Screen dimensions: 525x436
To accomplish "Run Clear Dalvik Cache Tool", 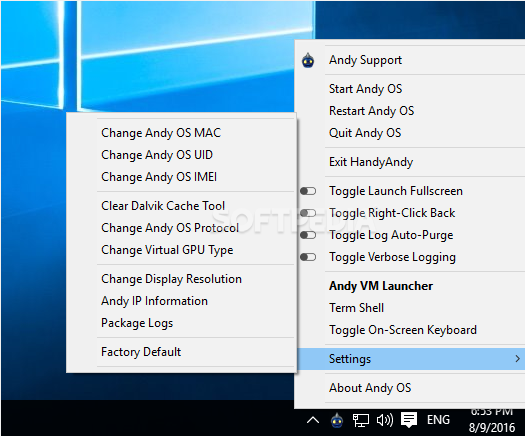I will point(163,206).
